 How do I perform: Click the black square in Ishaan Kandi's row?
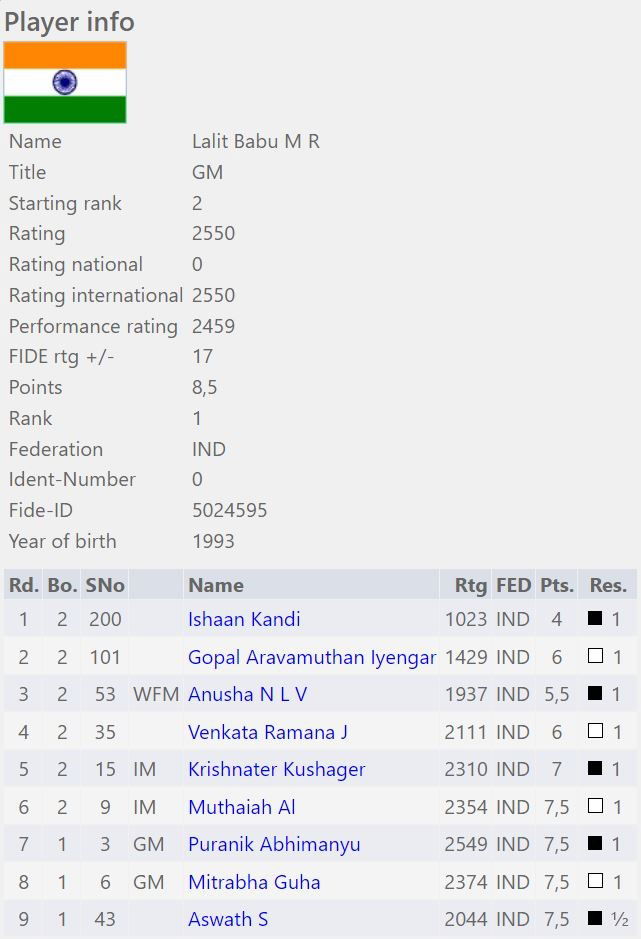pos(595,620)
